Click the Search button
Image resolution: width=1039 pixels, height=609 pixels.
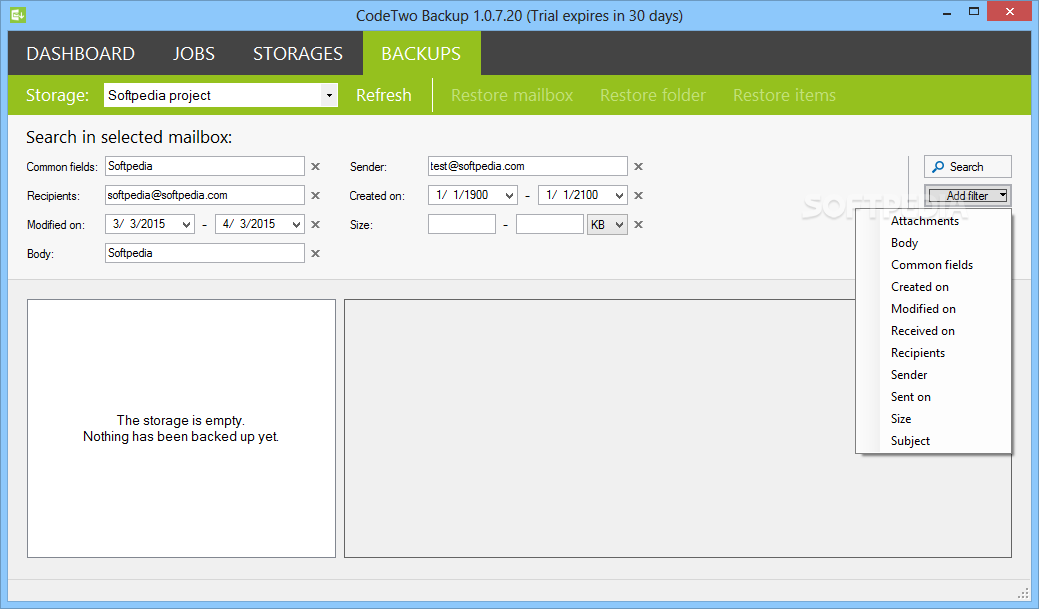(x=967, y=167)
